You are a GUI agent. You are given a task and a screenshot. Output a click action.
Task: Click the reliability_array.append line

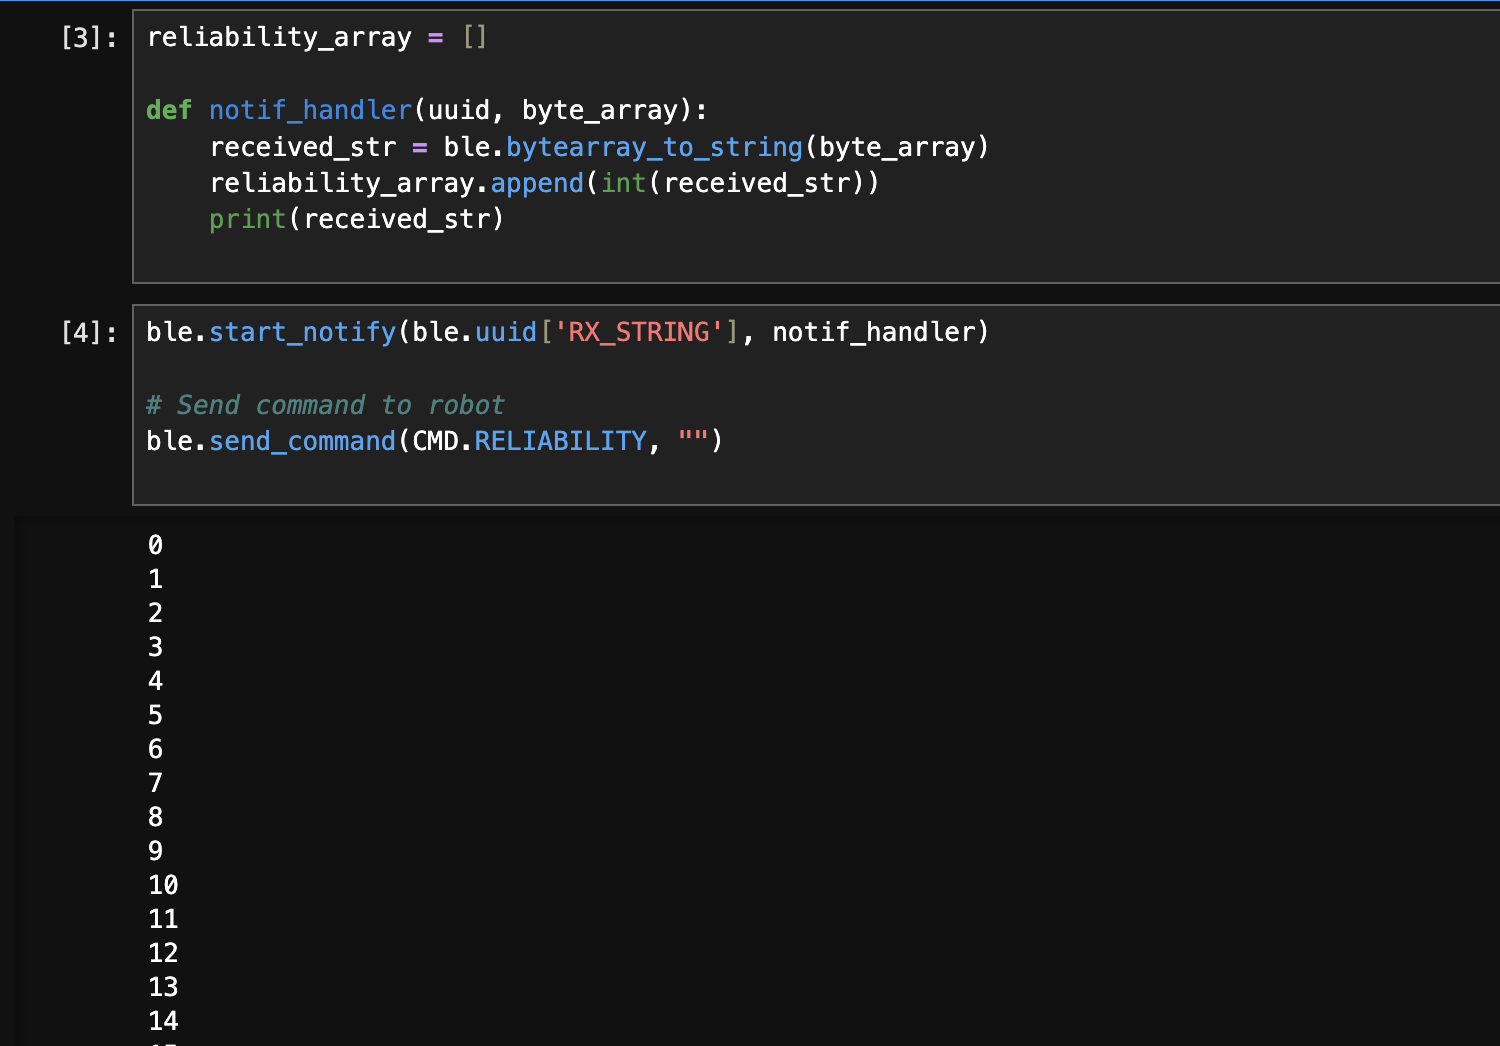[543, 183]
